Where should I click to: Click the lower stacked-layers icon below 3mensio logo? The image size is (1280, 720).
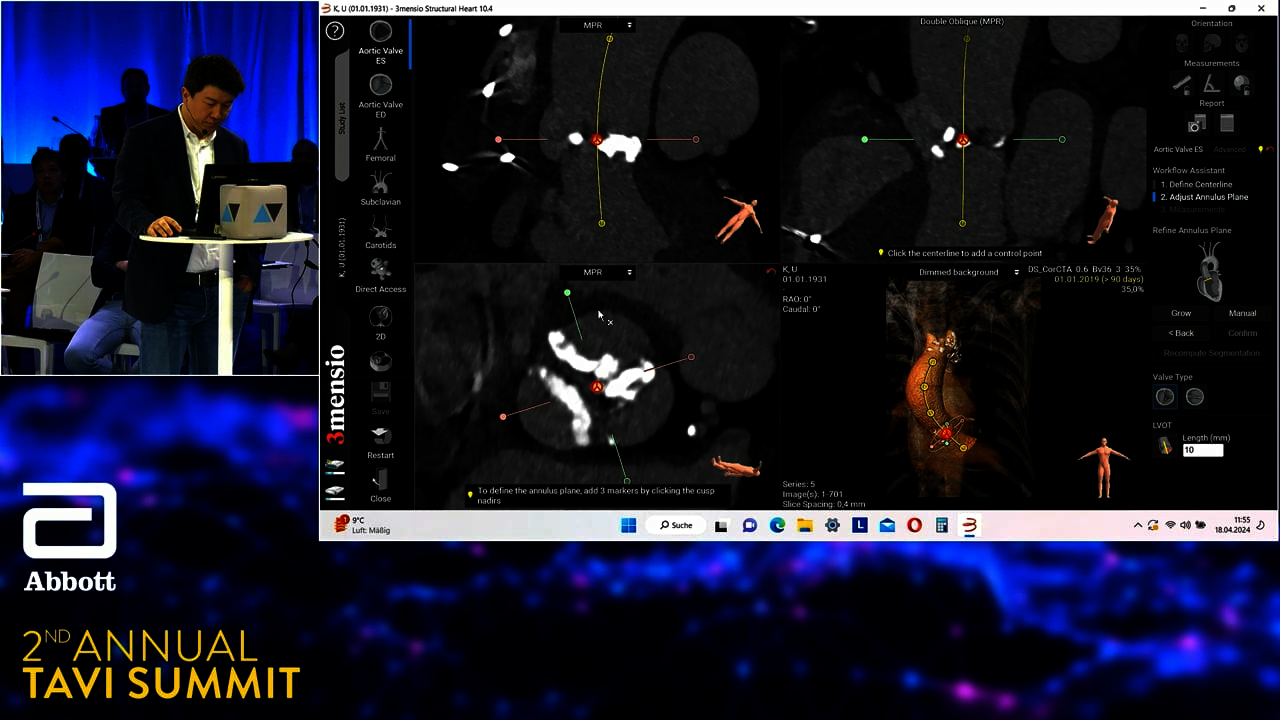335,492
